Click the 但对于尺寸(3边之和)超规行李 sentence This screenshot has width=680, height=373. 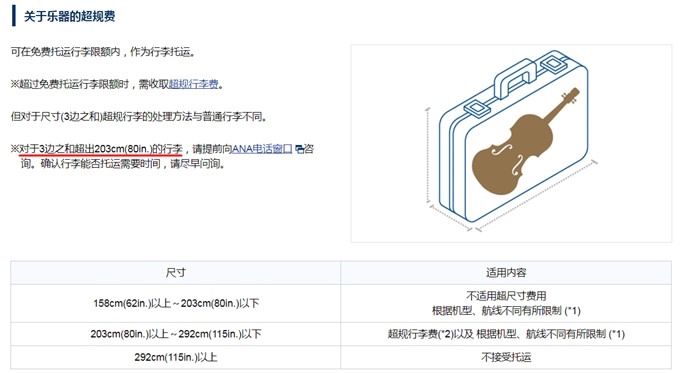click(139, 117)
